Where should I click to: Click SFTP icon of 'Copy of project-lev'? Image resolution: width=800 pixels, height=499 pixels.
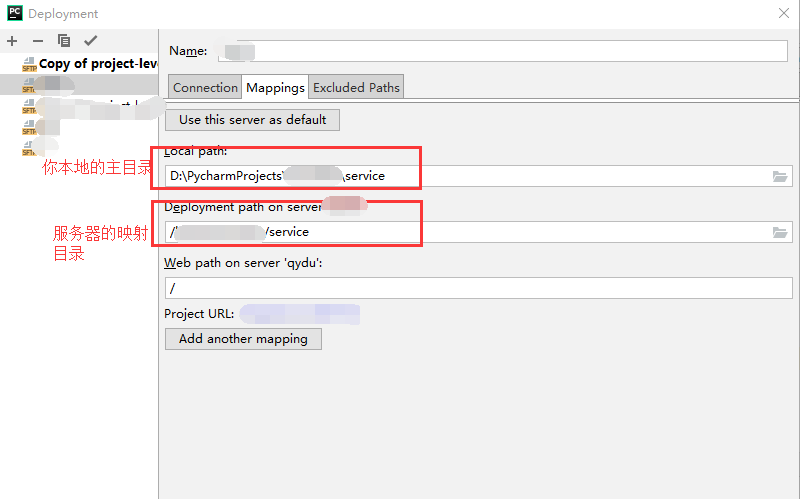(x=29, y=64)
